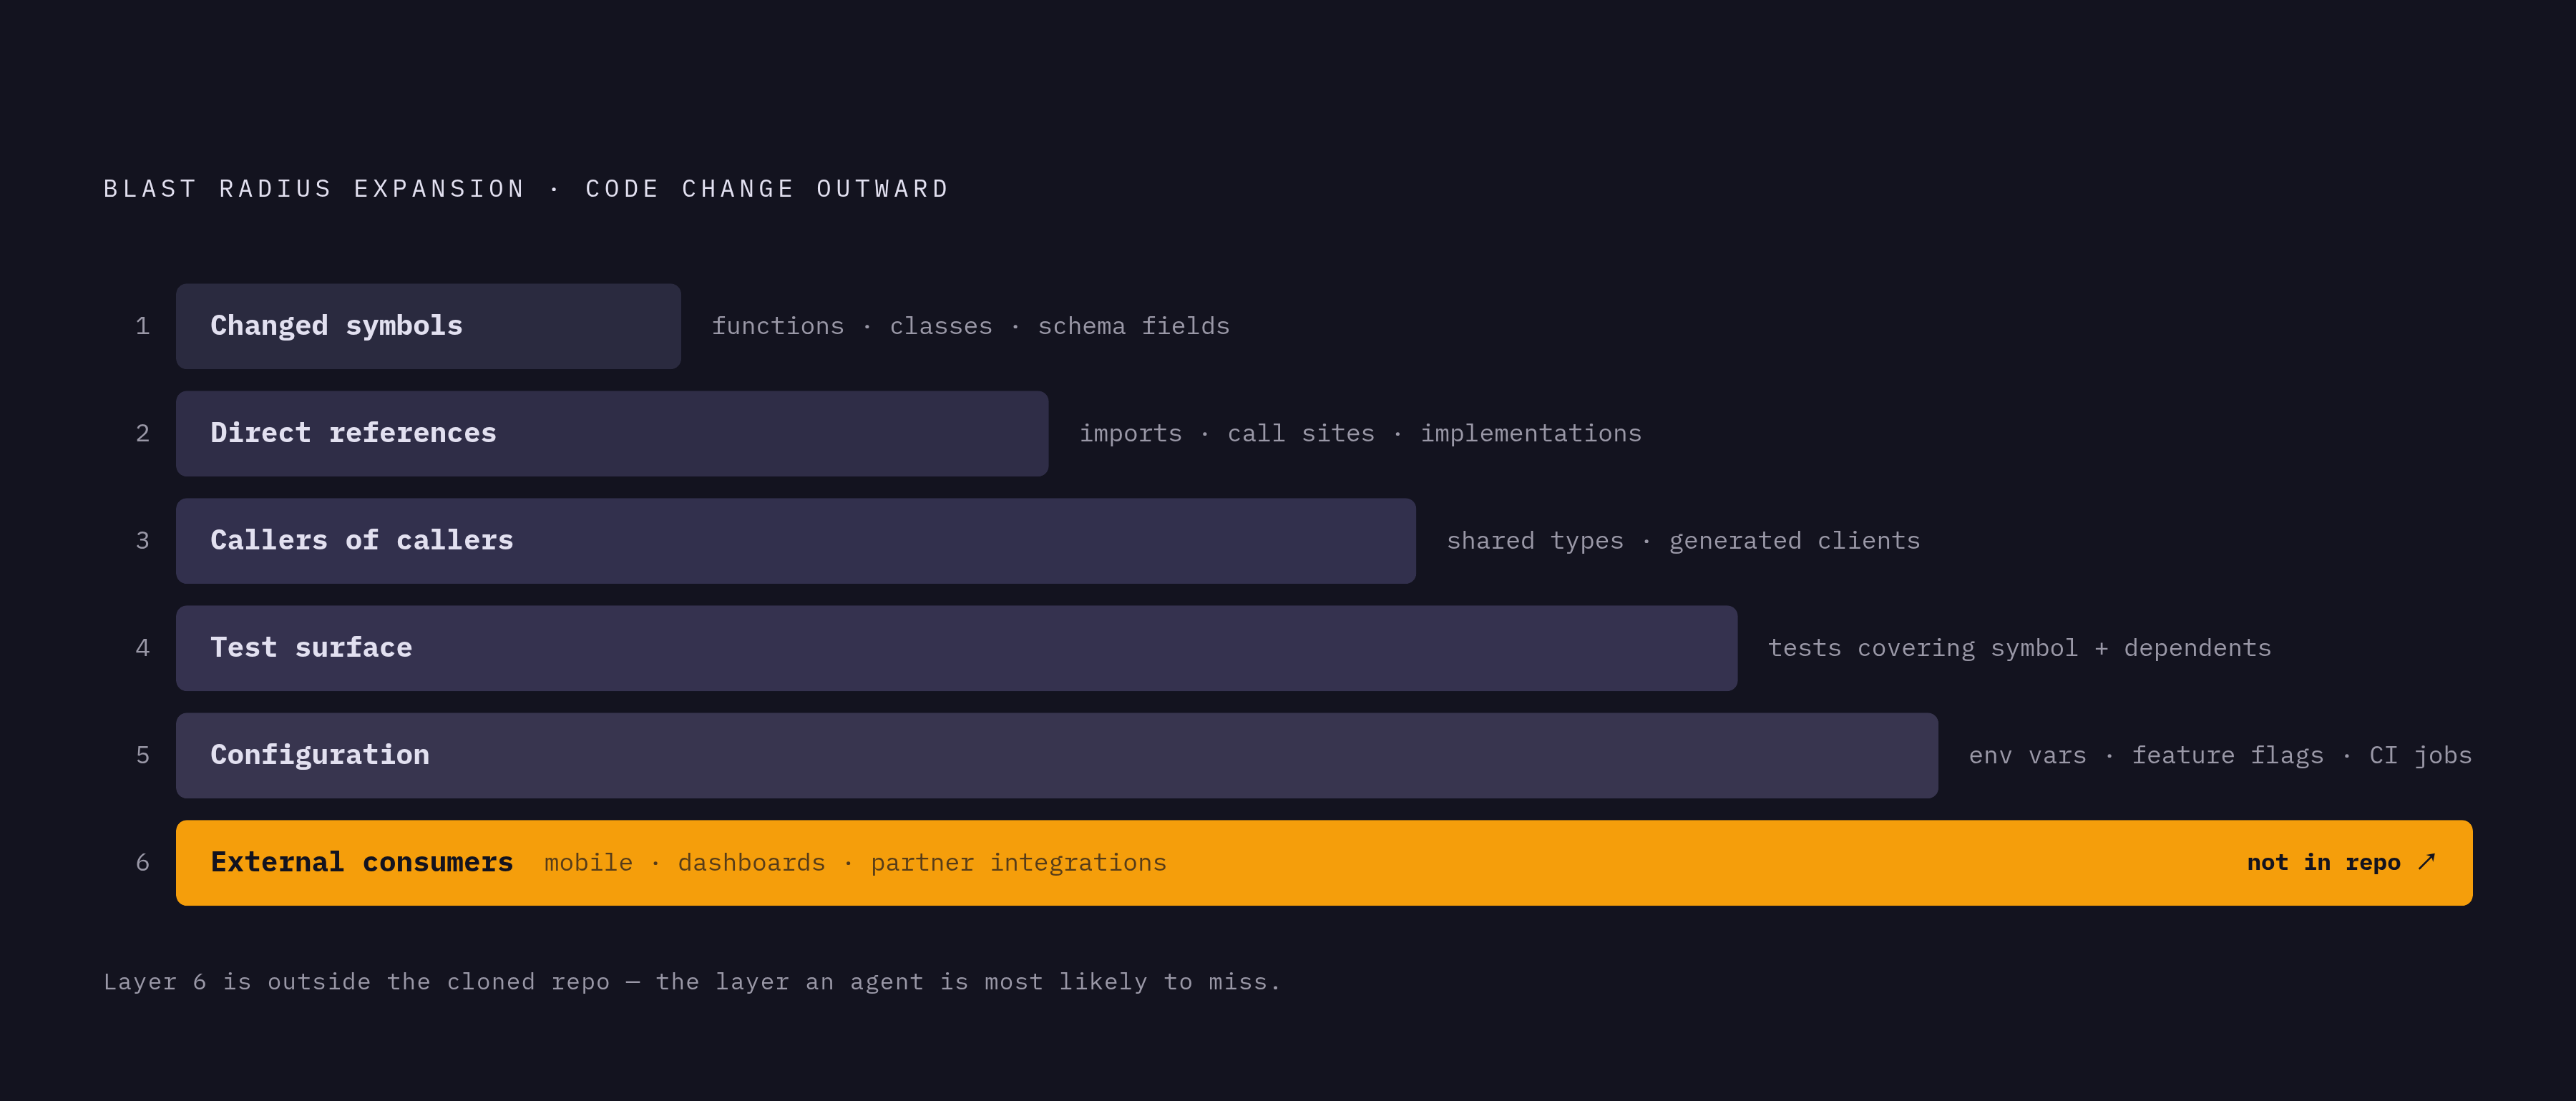Click the 'Changed symbols' bar

[x=428, y=326]
